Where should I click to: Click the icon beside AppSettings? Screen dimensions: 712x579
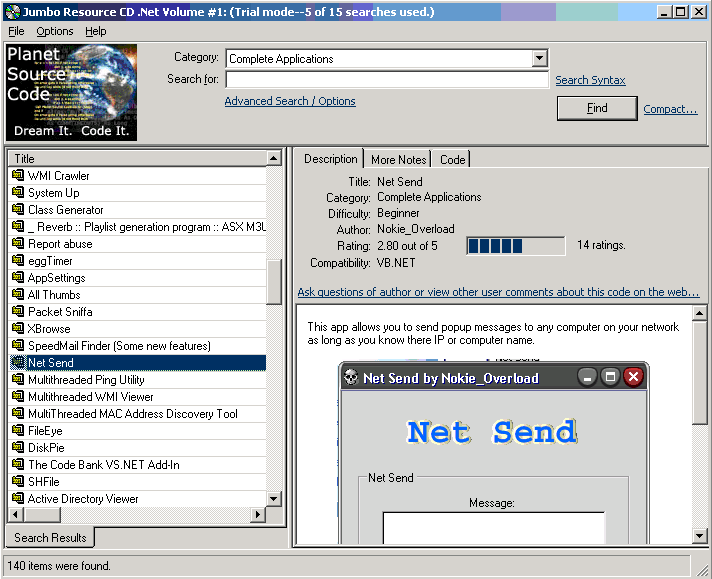tap(18, 277)
